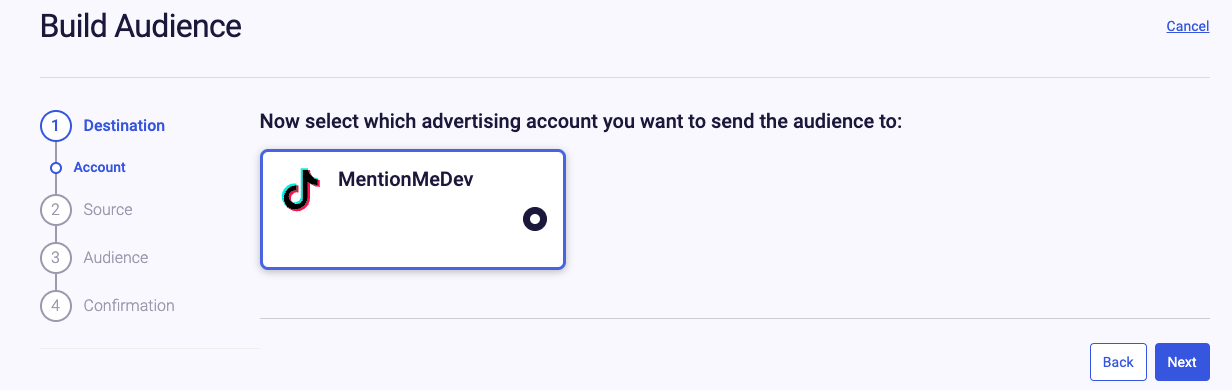This screenshot has width=1232, height=390.
Task: Click the advertising account instruction text
Action: tap(581, 122)
